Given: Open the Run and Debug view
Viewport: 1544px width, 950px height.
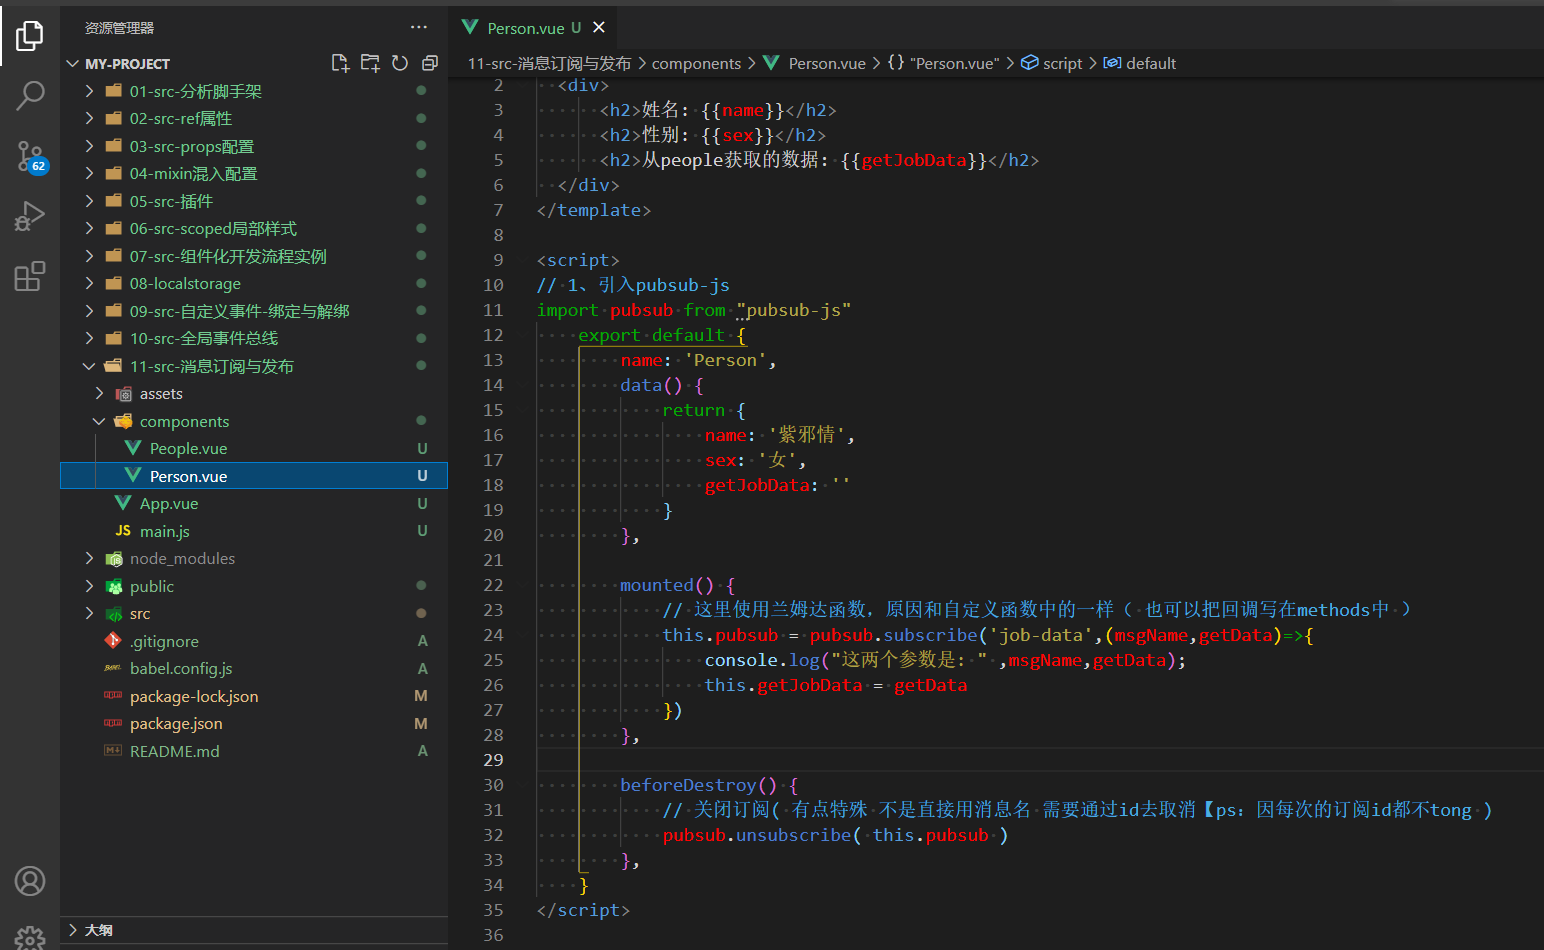Looking at the screenshot, I should (x=30, y=216).
